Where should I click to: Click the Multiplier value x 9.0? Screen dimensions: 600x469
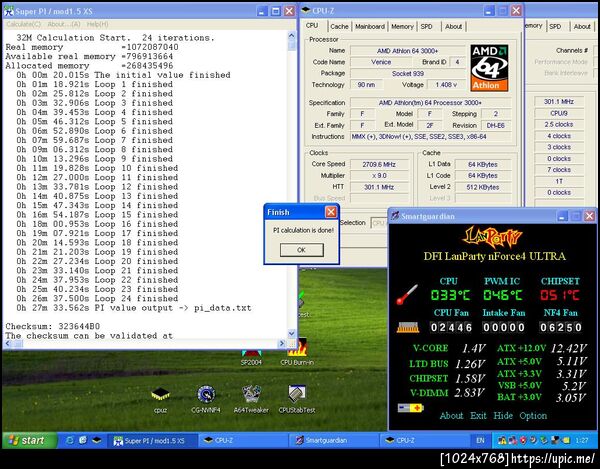click(x=379, y=176)
